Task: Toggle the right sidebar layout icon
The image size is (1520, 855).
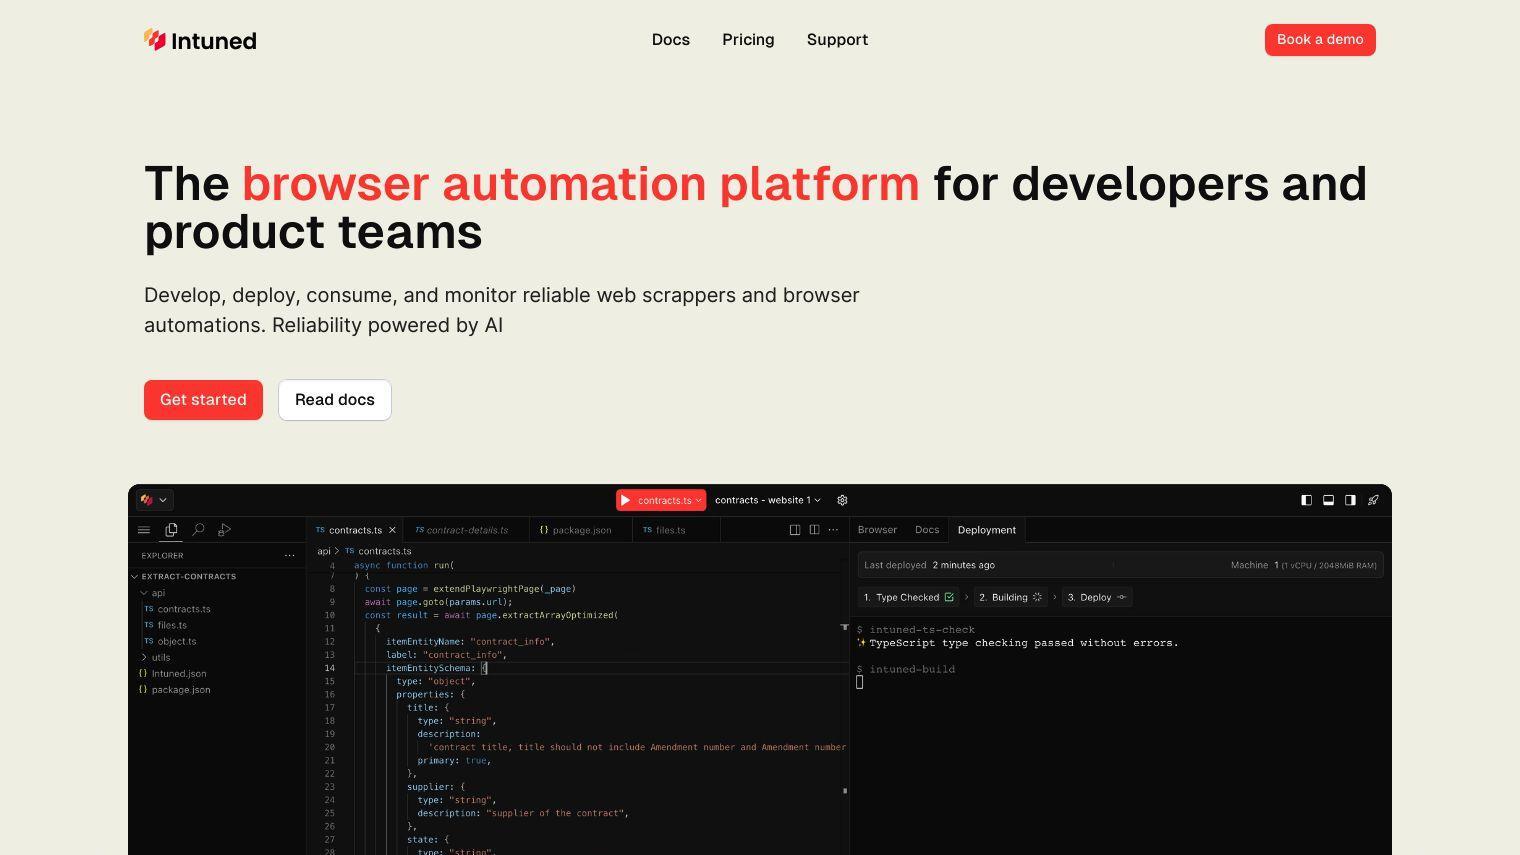Action: (x=1350, y=500)
